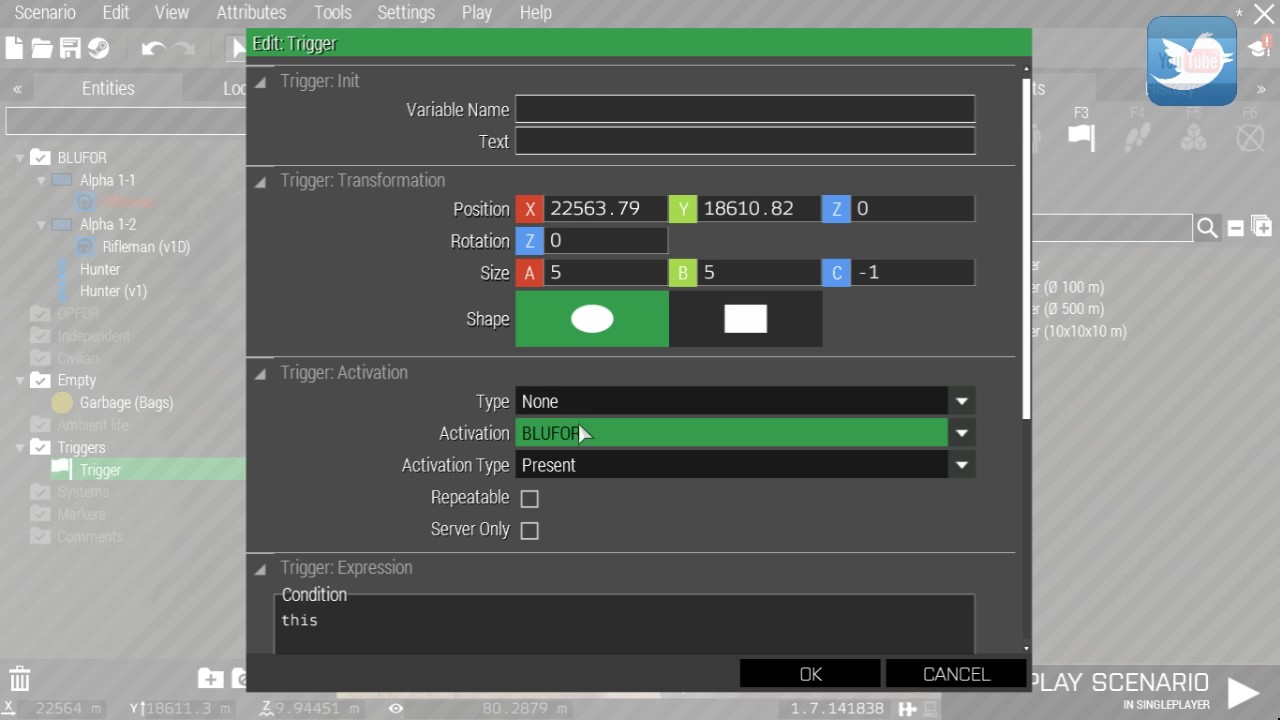1280x720 pixels.
Task: Open the trigger Type dropdown
Action: [745, 401]
